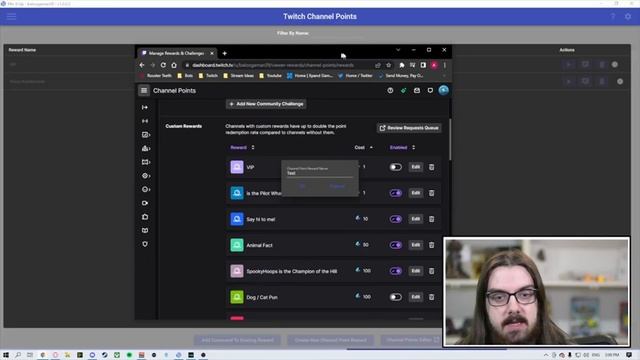Delete the Say hi to me reward
The image size is (640, 360).
point(431,219)
